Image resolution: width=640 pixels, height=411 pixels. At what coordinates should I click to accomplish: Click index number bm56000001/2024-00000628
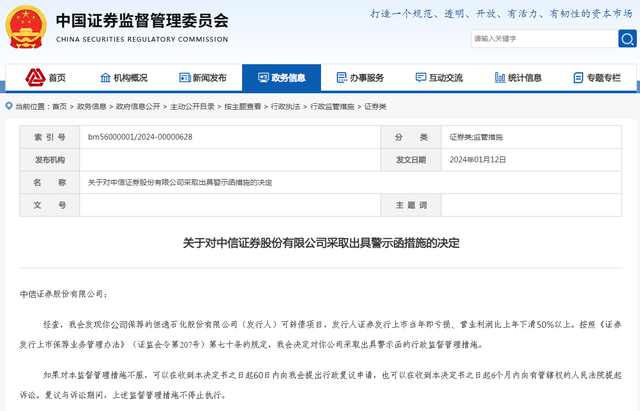[140, 137]
